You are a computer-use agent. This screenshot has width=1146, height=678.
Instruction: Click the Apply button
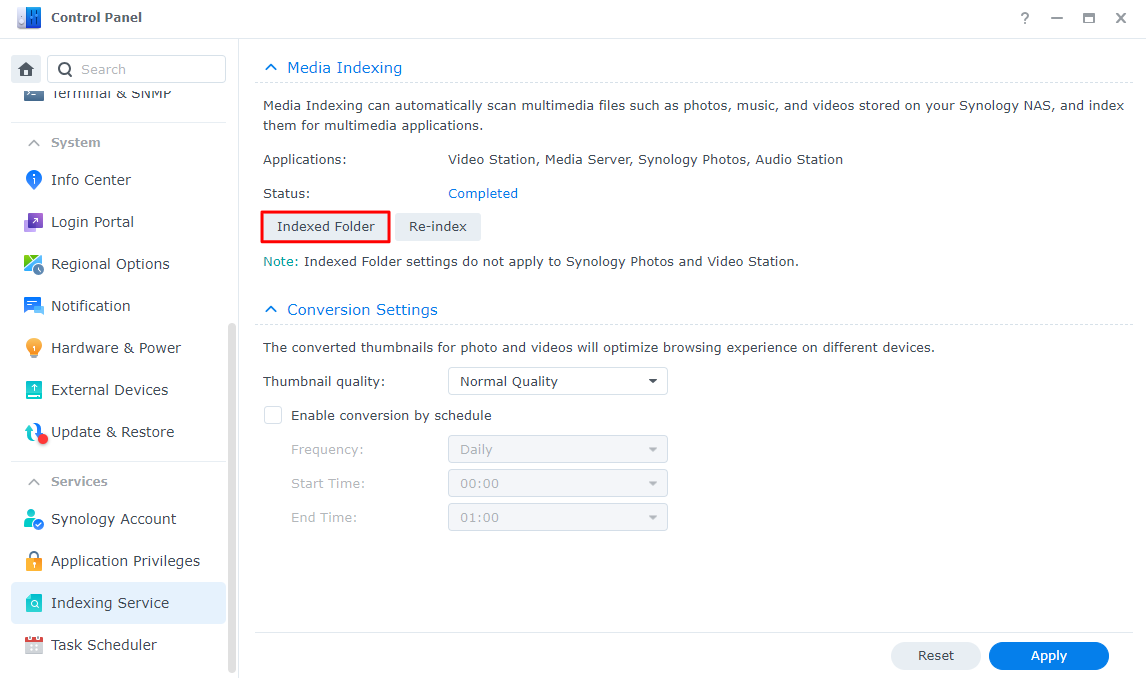click(1048, 656)
